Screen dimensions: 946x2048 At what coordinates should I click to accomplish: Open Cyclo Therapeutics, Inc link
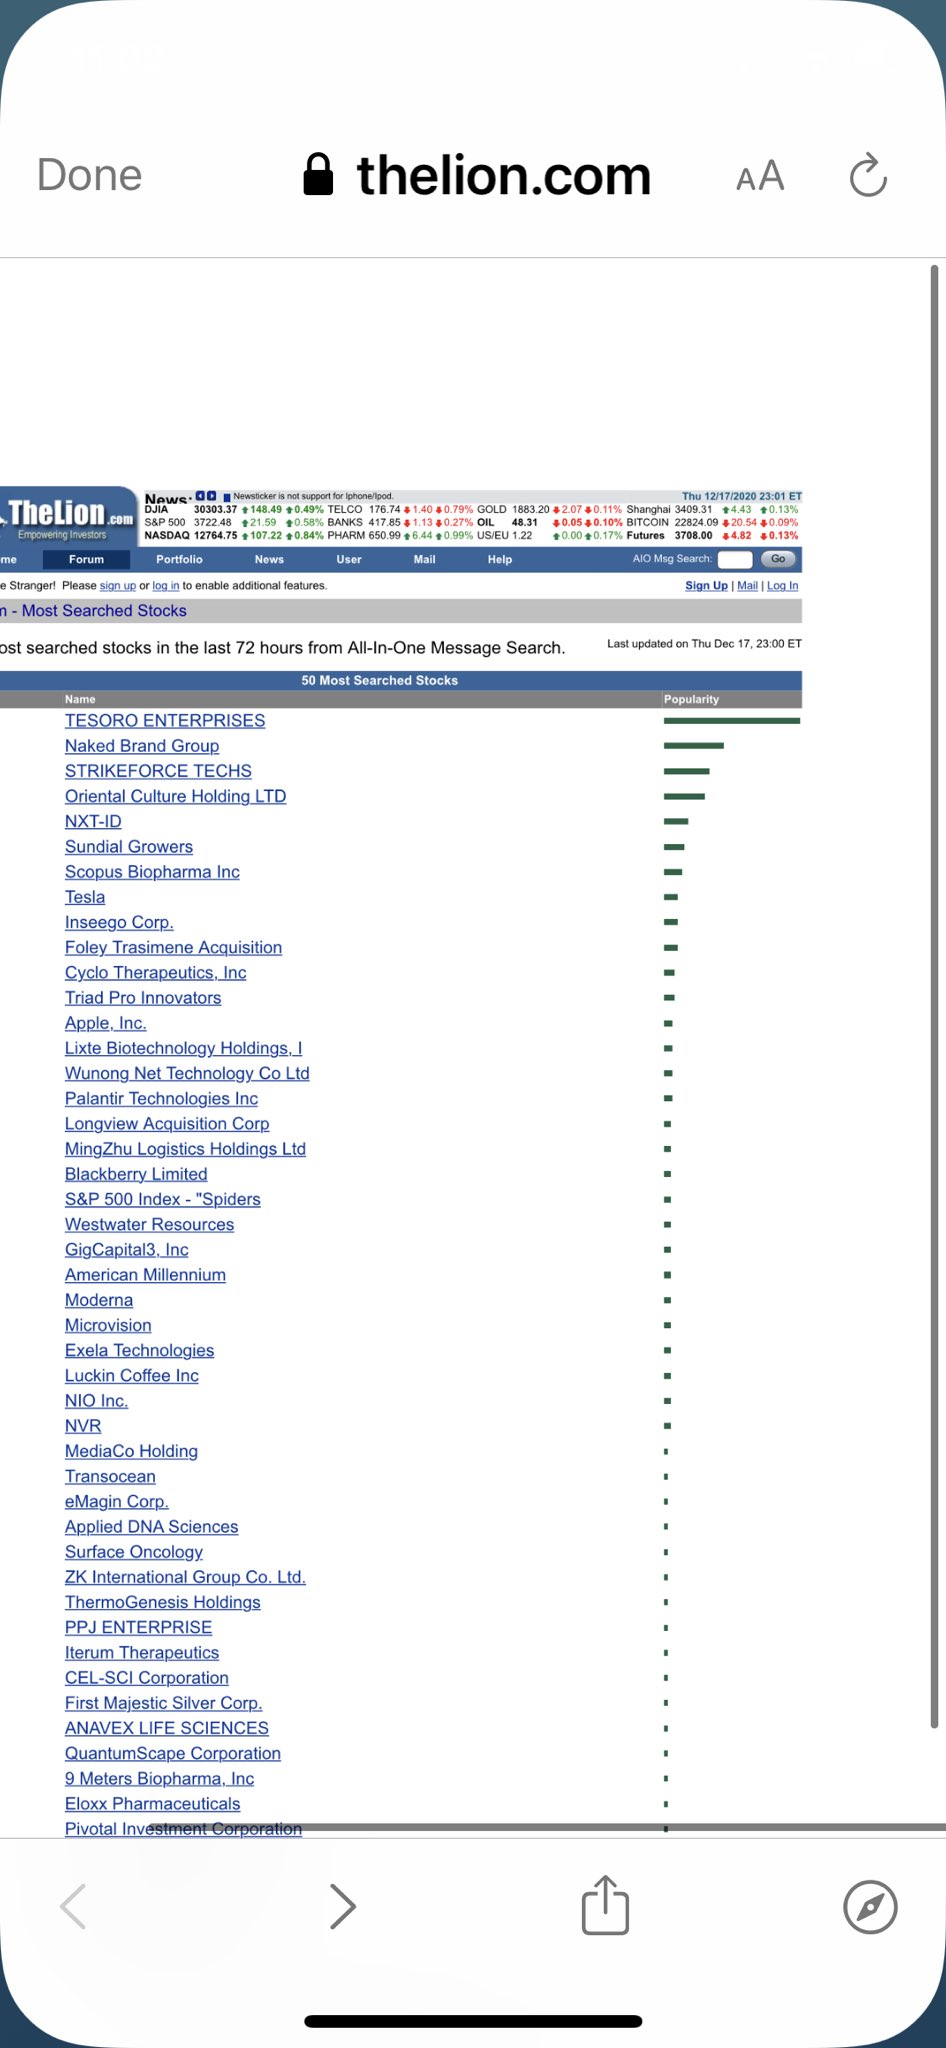[x=155, y=972]
